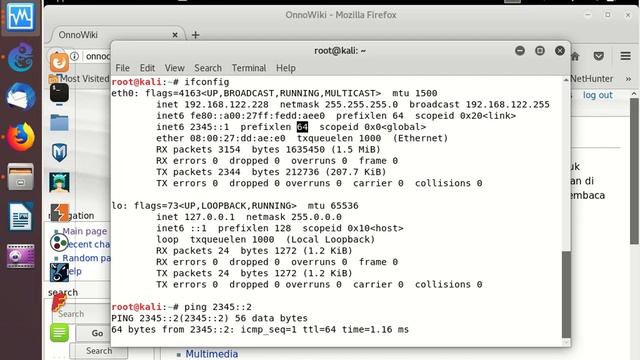This screenshot has width=640, height=360.
Task: Launch the blue swirl browser from the dock
Action: point(20,57)
